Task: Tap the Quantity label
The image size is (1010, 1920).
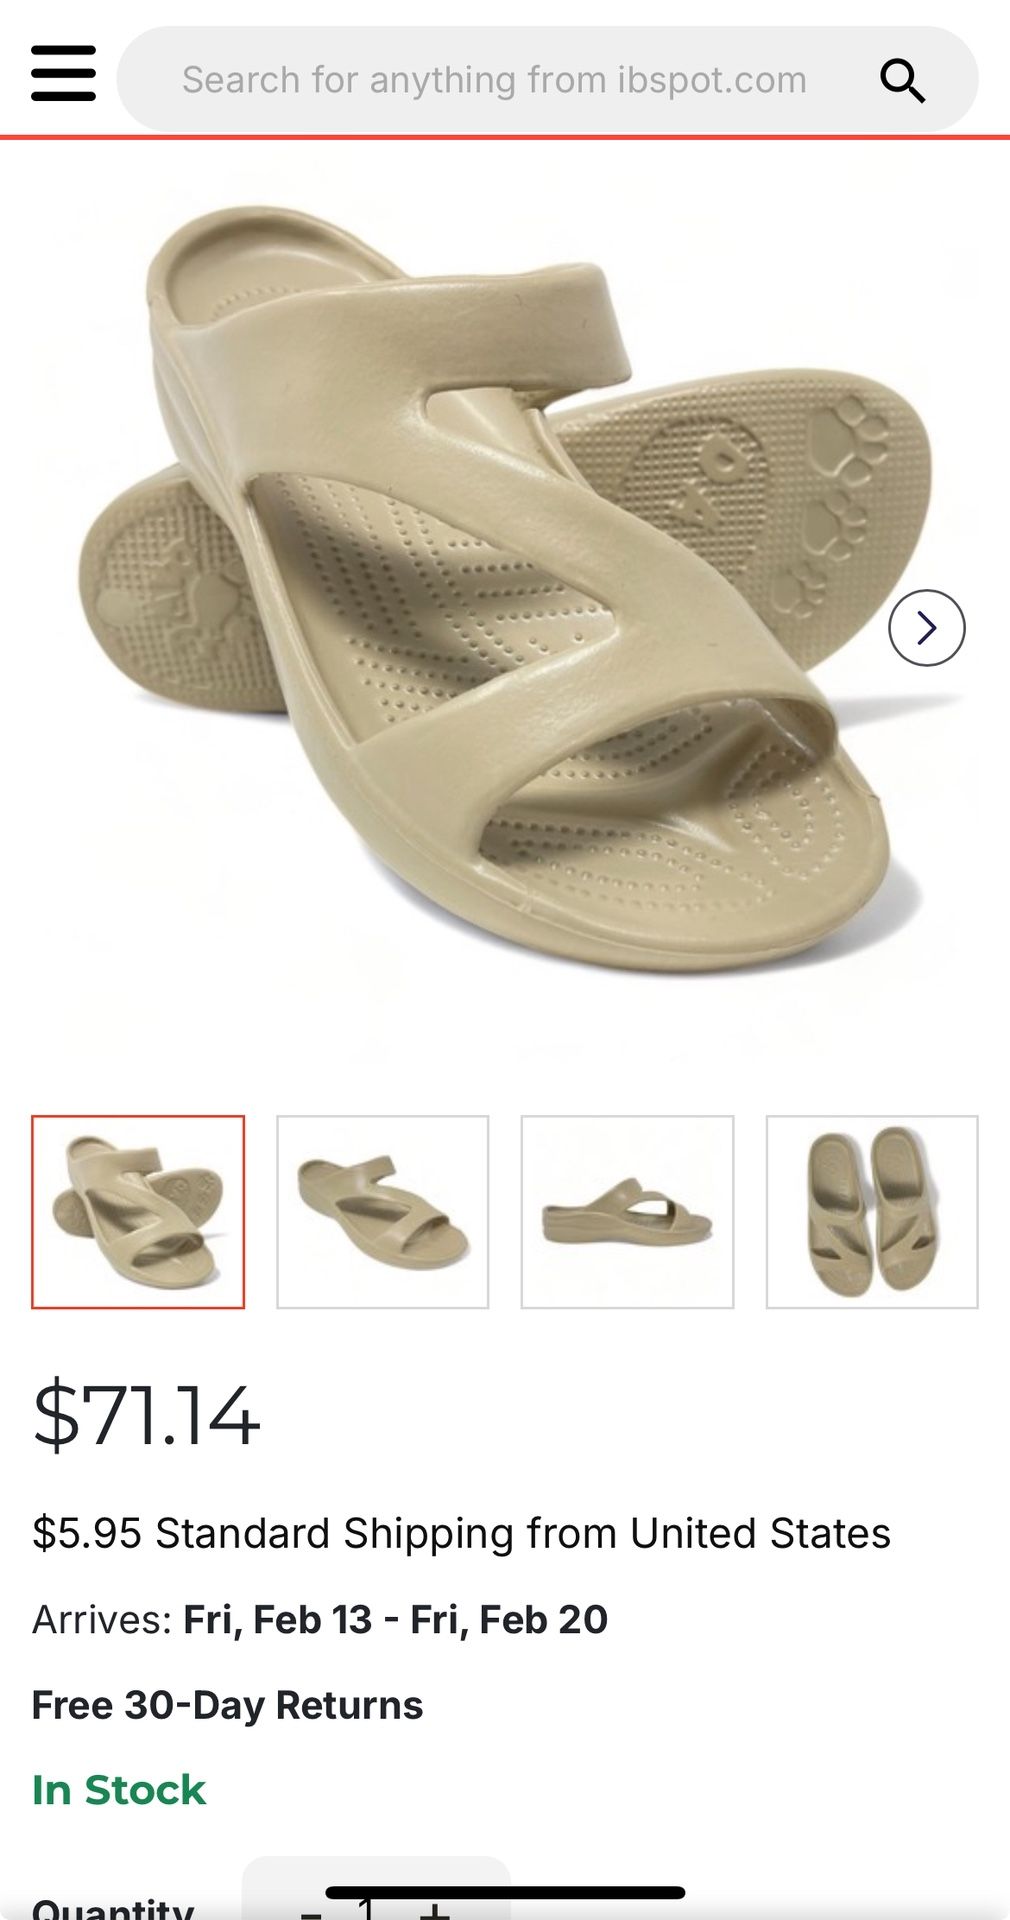Action: pyautogui.click(x=113, y=1908)
